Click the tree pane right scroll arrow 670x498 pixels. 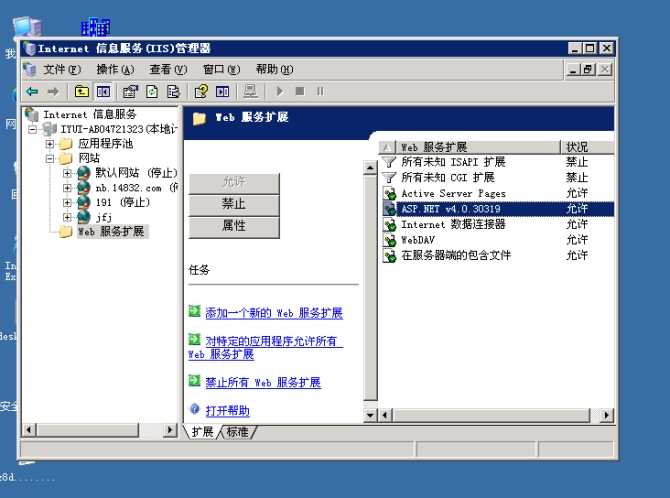(x=170, y=430)
